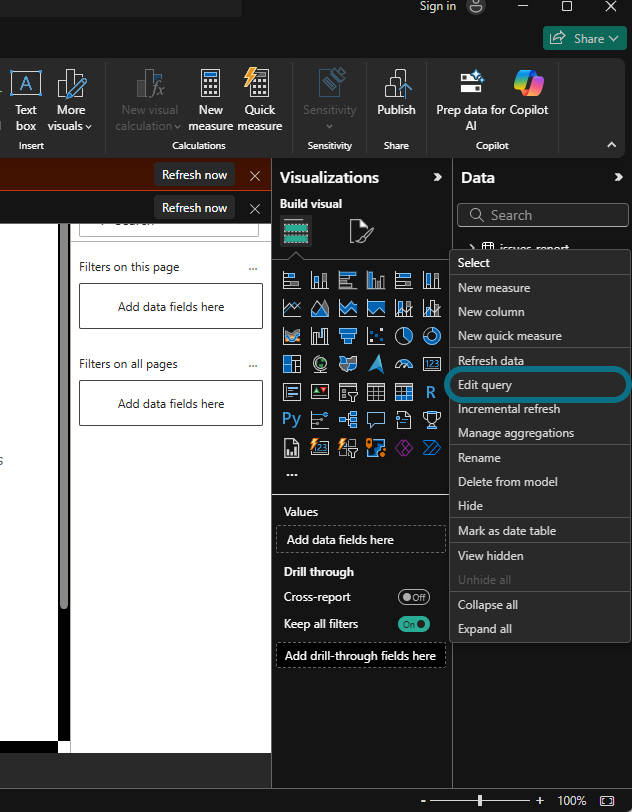Select the pie chart visual

pyautogui.click(x=404, y=336)
